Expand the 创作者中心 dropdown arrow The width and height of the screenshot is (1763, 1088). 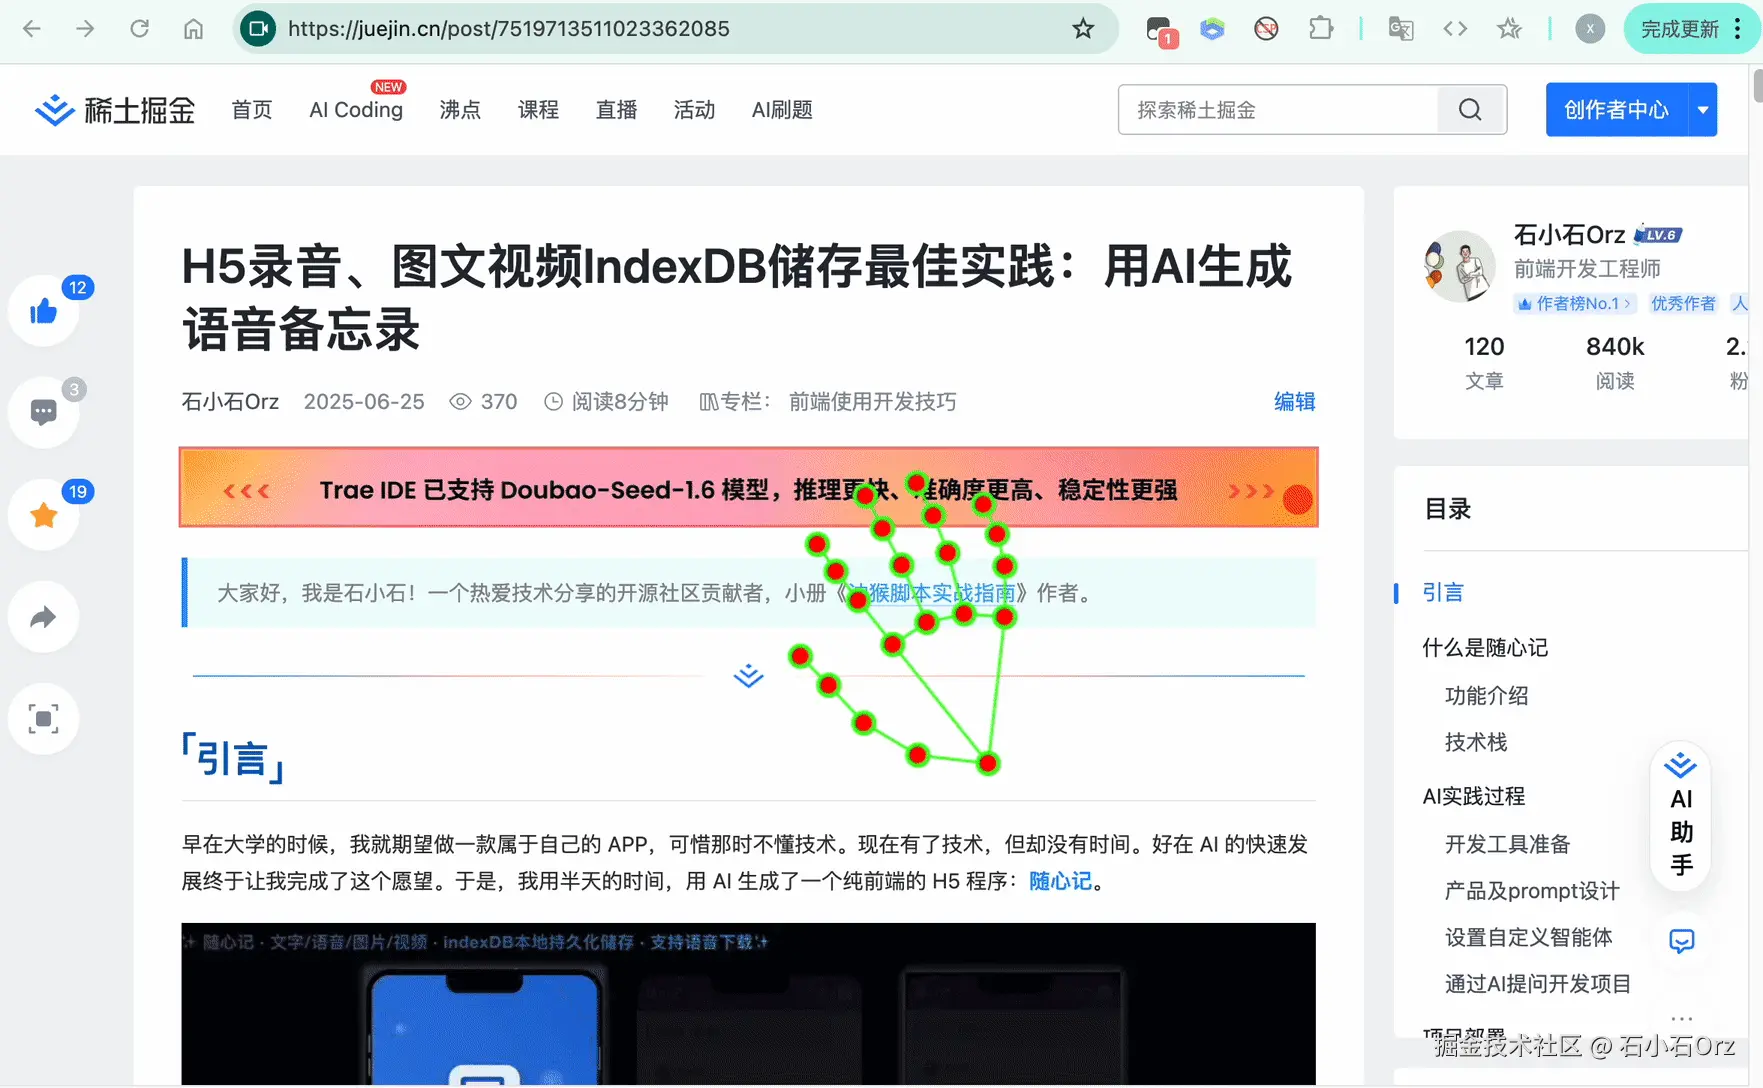1703,110
